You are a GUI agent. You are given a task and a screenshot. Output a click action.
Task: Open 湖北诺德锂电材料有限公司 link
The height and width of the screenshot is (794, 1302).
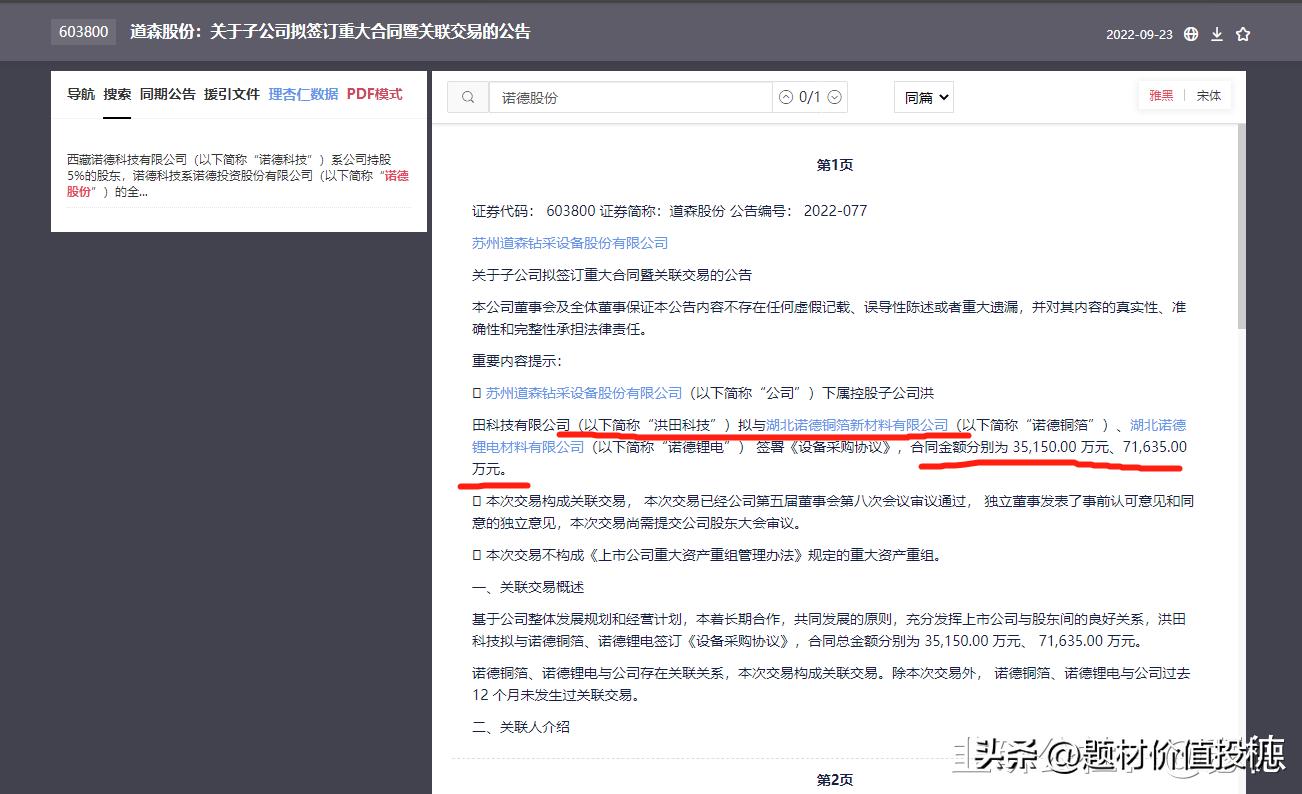[829, 436]
